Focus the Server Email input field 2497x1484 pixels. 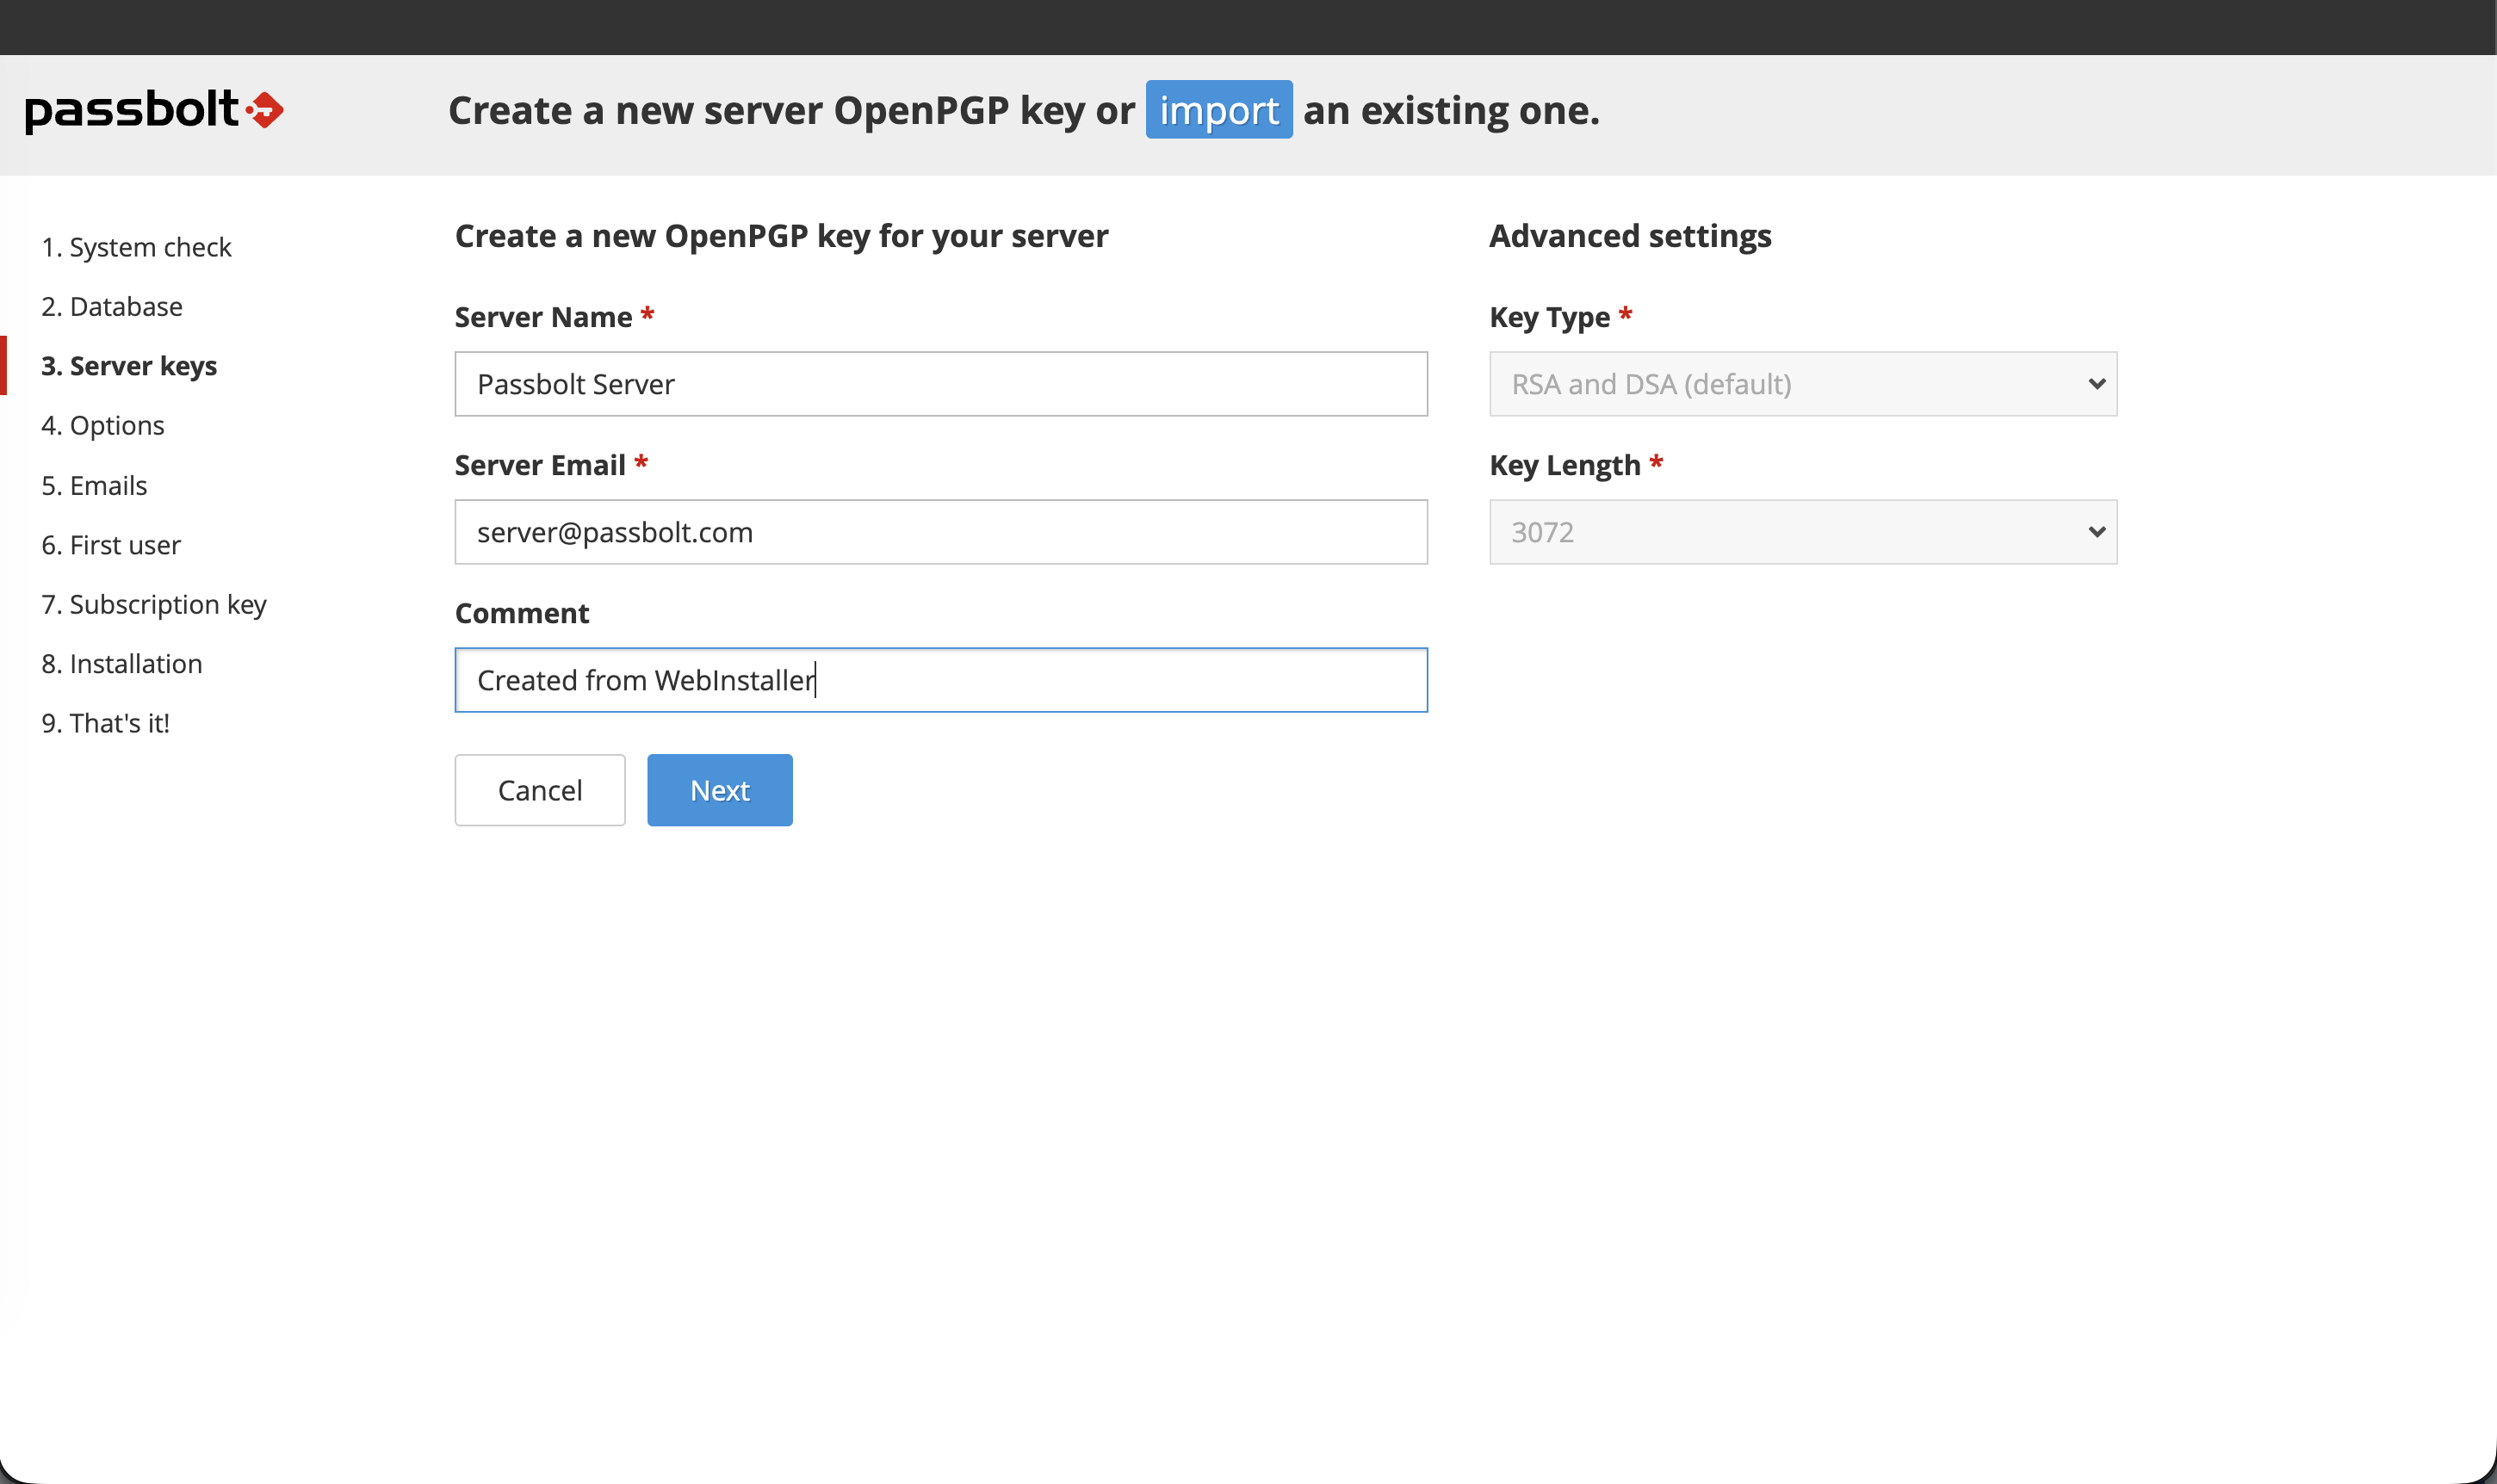(x=940, y=532)
